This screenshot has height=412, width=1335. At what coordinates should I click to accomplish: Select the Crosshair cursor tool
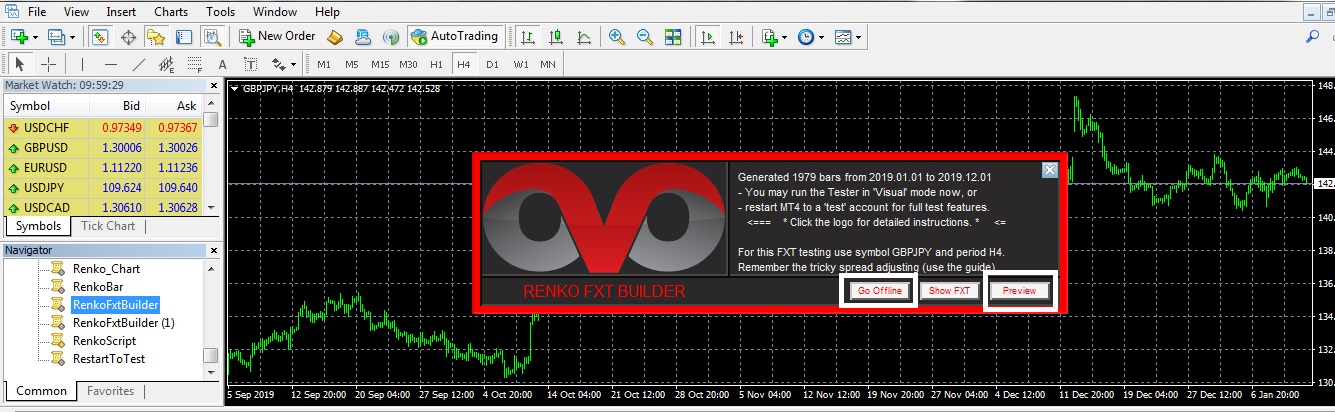point(48,64)
